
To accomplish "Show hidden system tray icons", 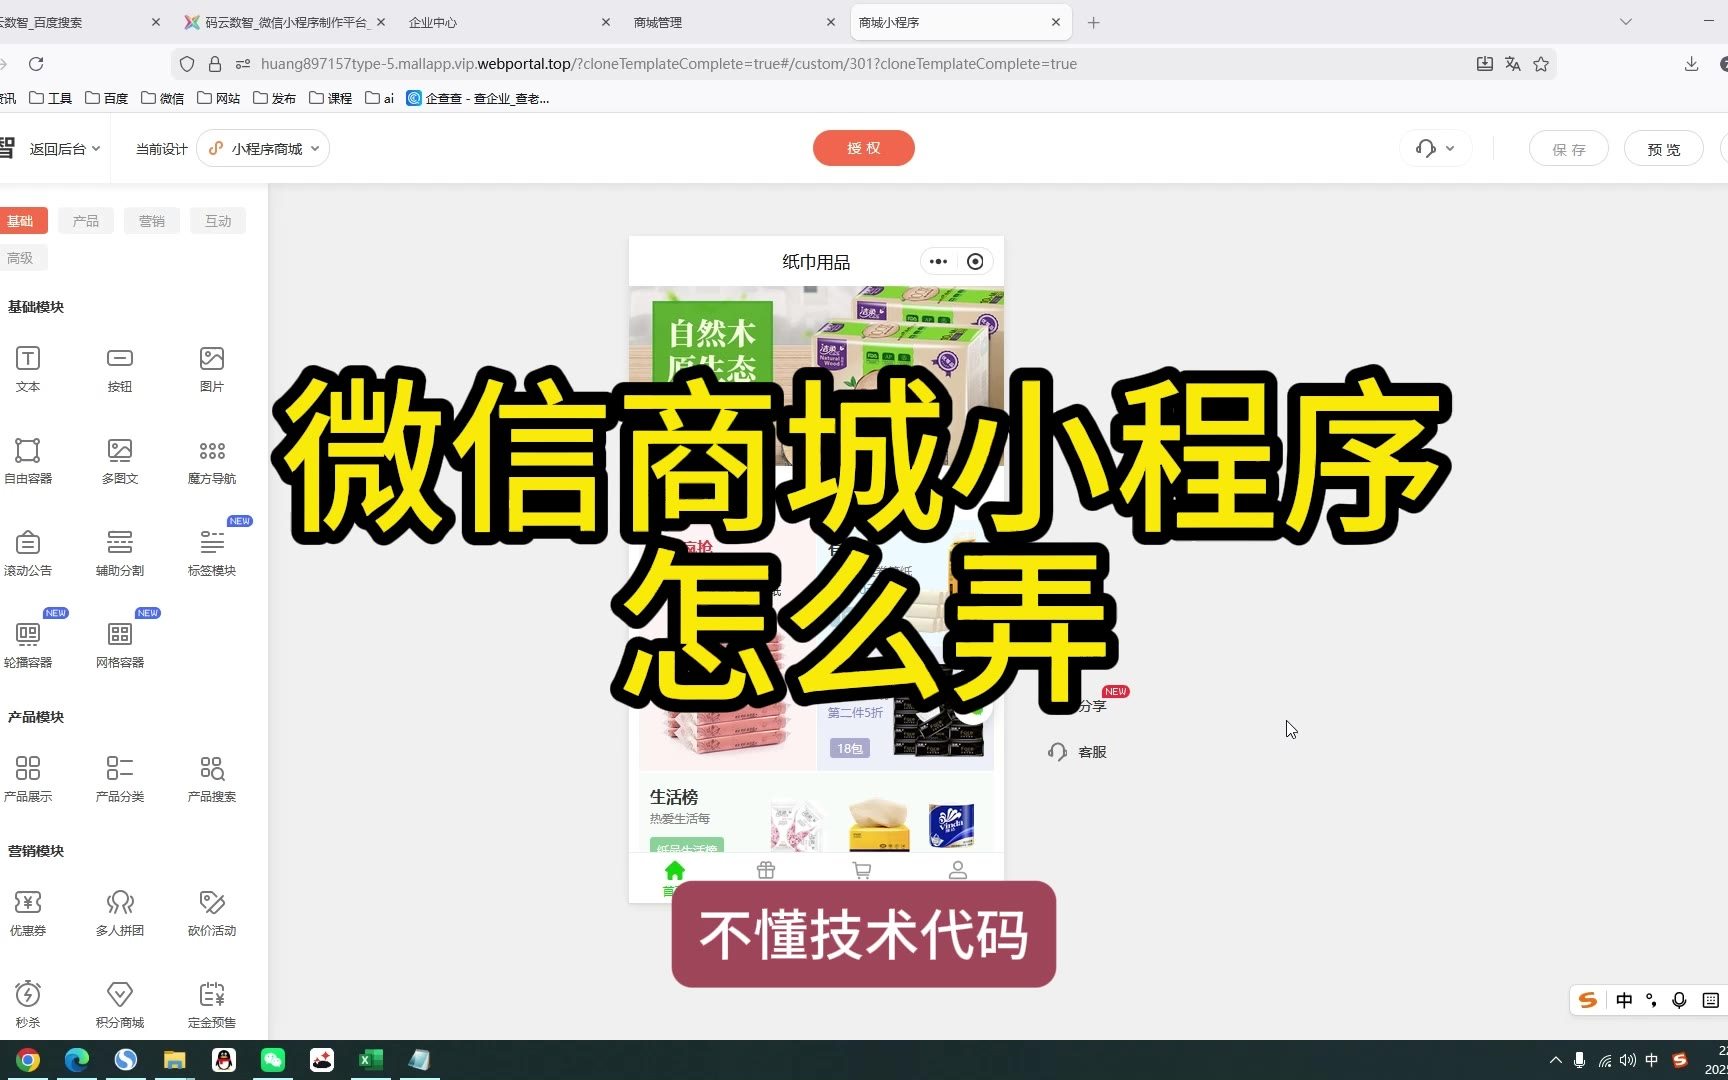I will pos(1555,1060).
